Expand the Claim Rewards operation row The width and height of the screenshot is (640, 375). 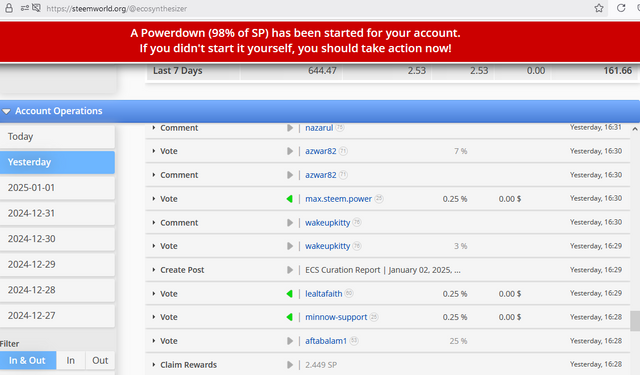pos(154,365)
